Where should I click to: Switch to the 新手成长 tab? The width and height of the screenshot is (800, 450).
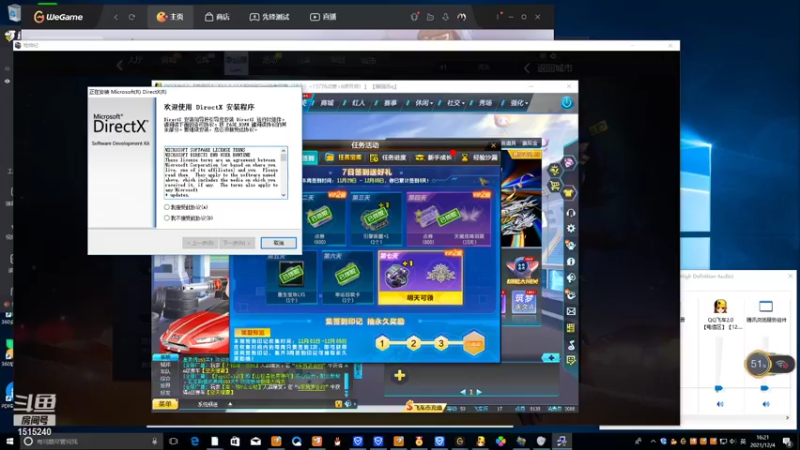434,158
